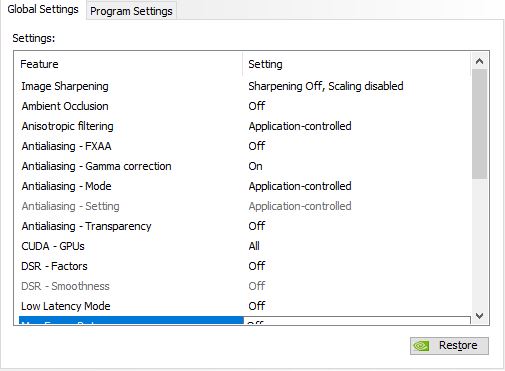Click the NVIDIA logo on Restore button
Viewport: 505px width, 371px height.
[x=422, y=346]
